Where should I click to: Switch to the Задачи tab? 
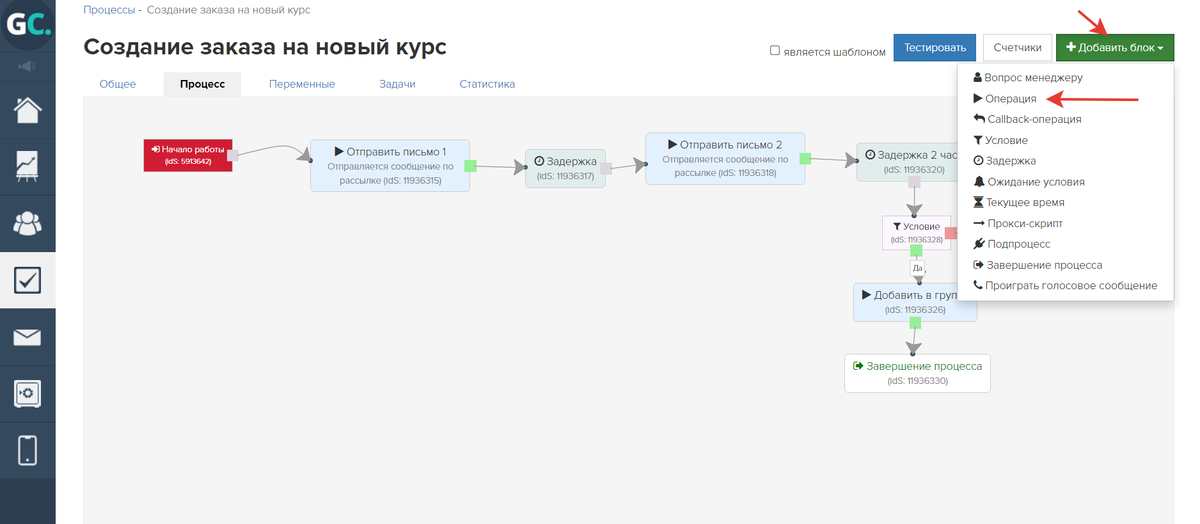(397, 84)
